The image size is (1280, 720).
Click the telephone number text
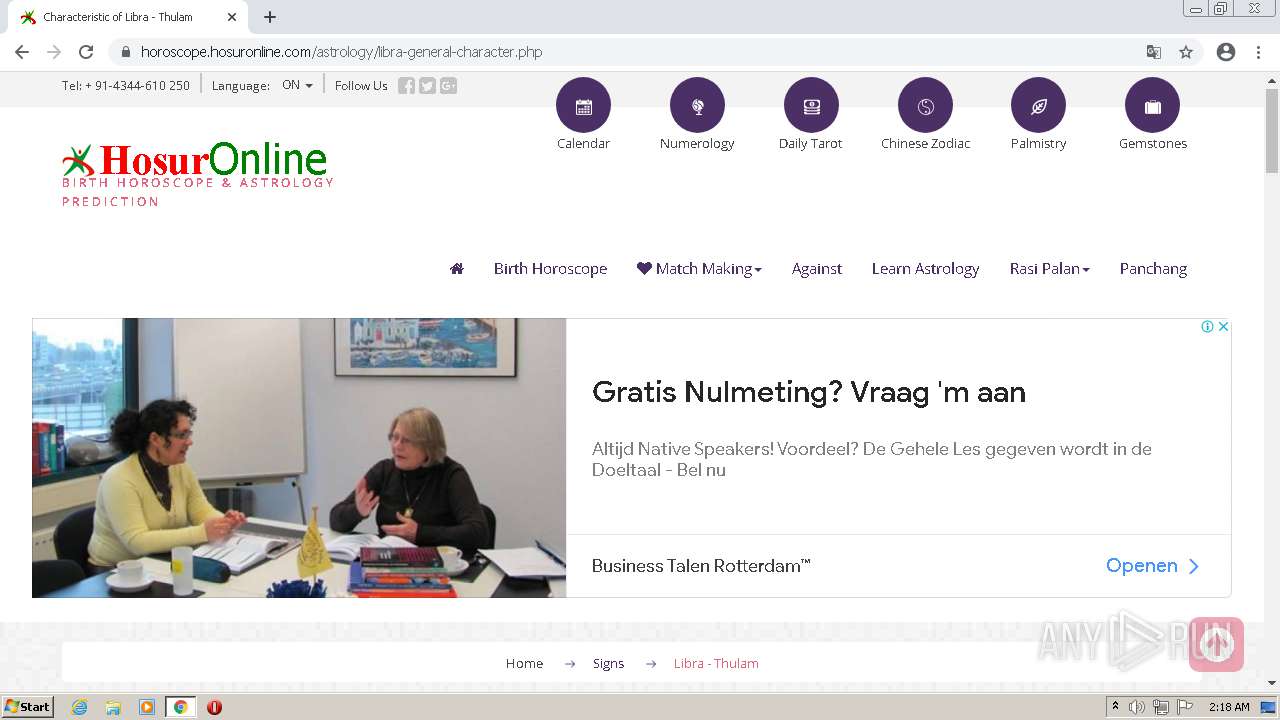pos(126,86)
